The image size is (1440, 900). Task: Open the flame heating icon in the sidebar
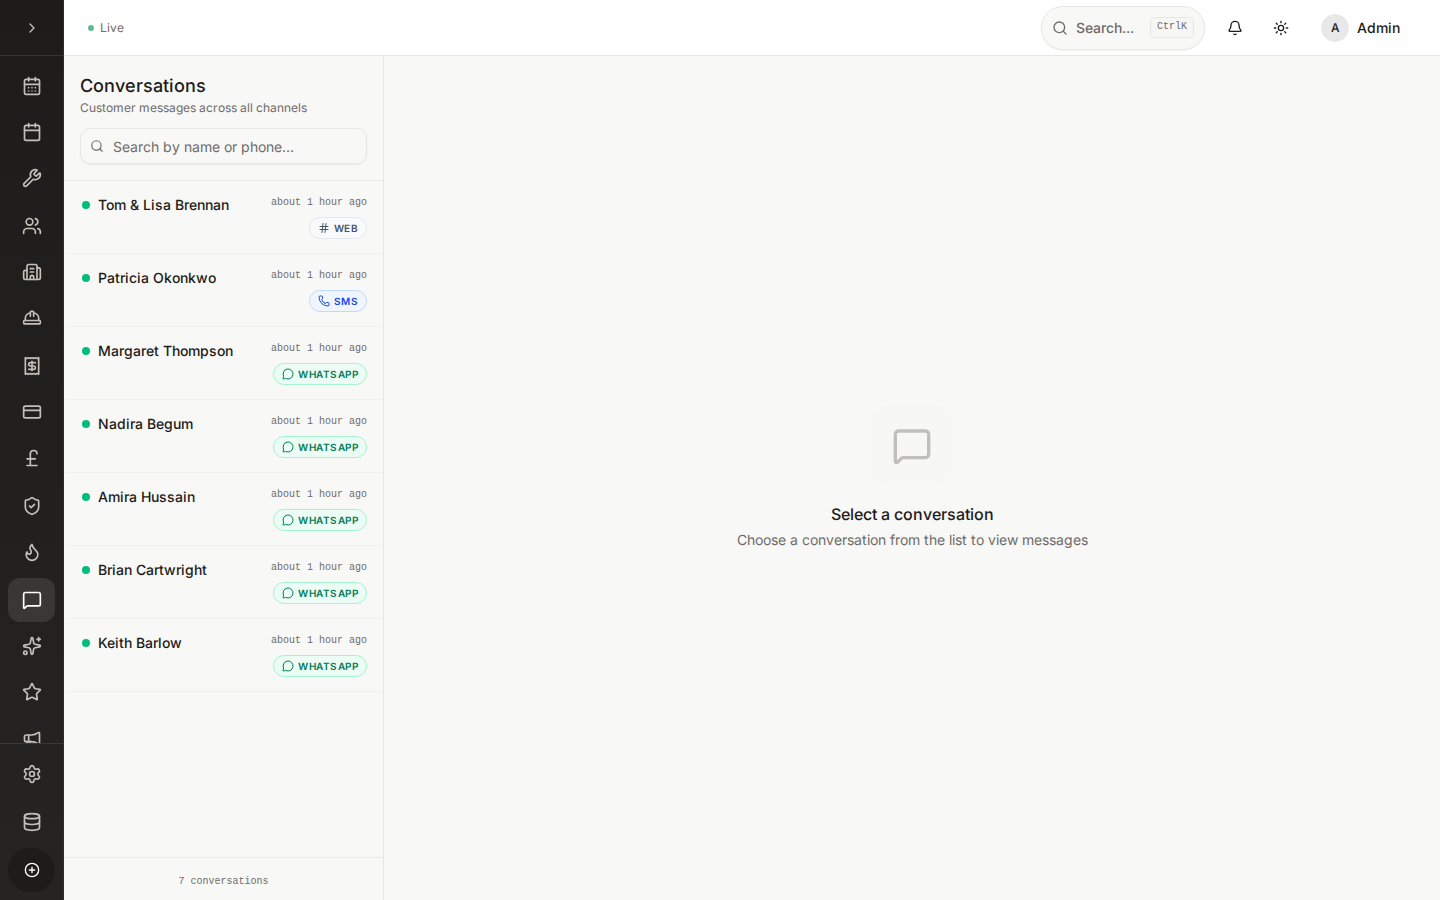pyautogui.click(x=31, y=552)
